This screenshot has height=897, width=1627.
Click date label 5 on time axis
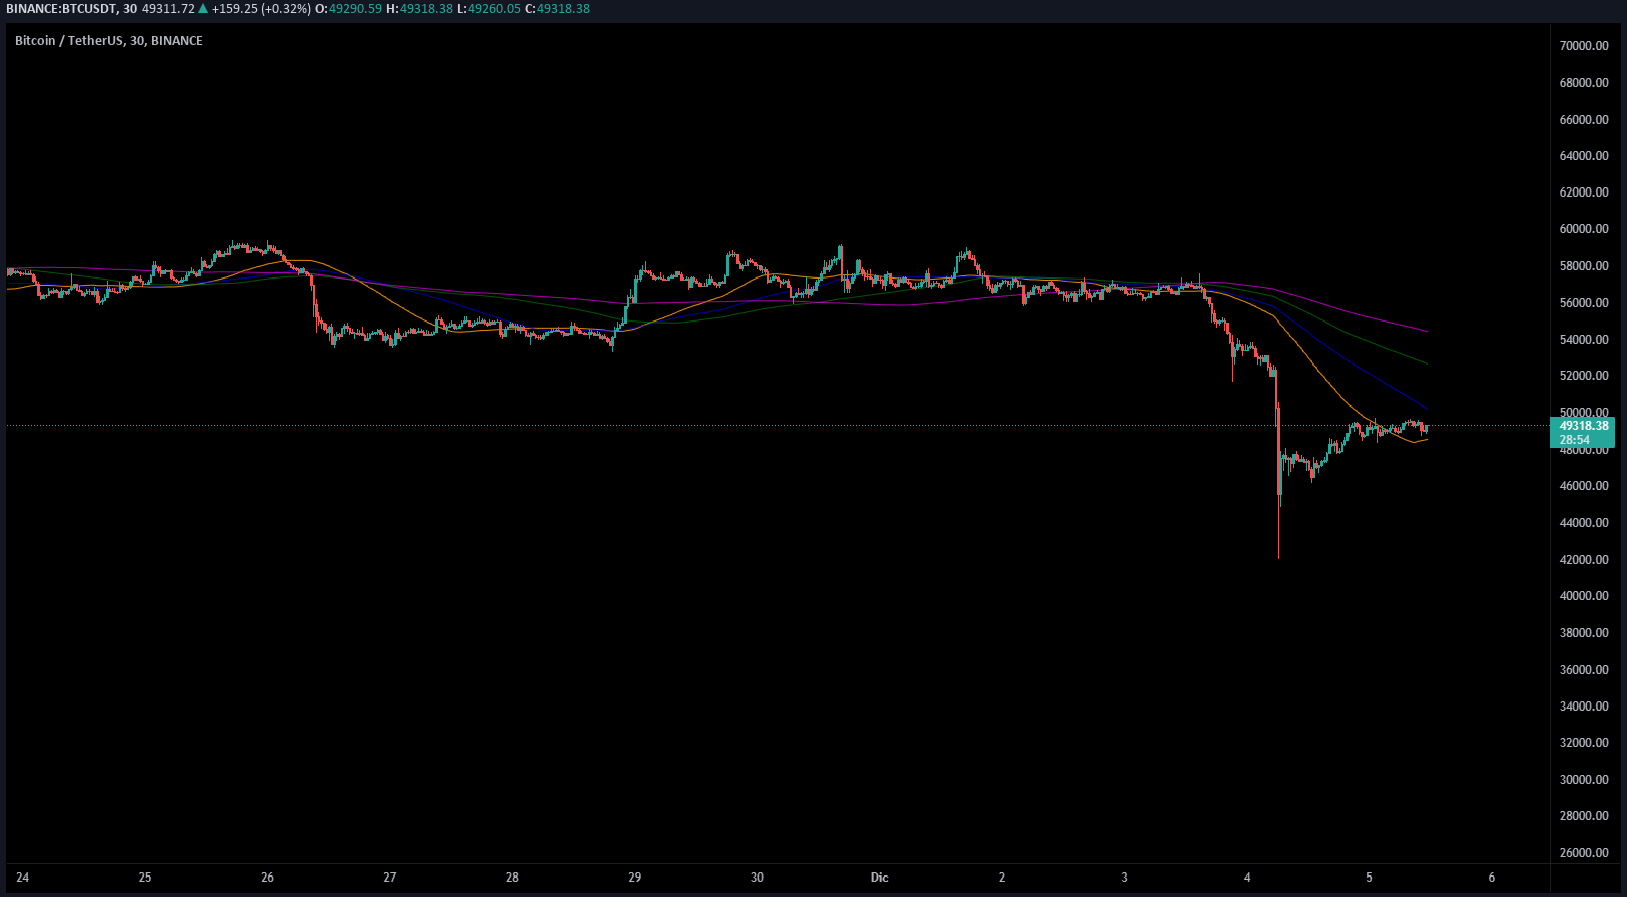coord(1369,878)
